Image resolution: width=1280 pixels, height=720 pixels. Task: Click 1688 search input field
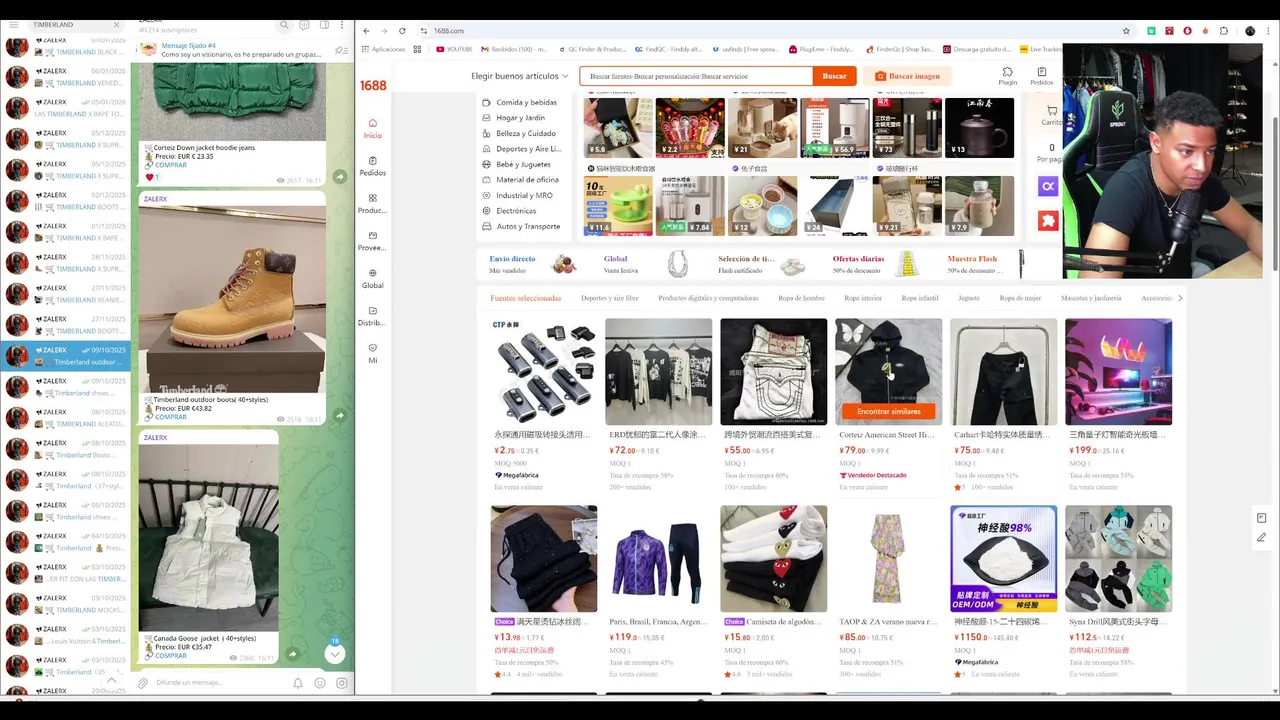point(696,76)
